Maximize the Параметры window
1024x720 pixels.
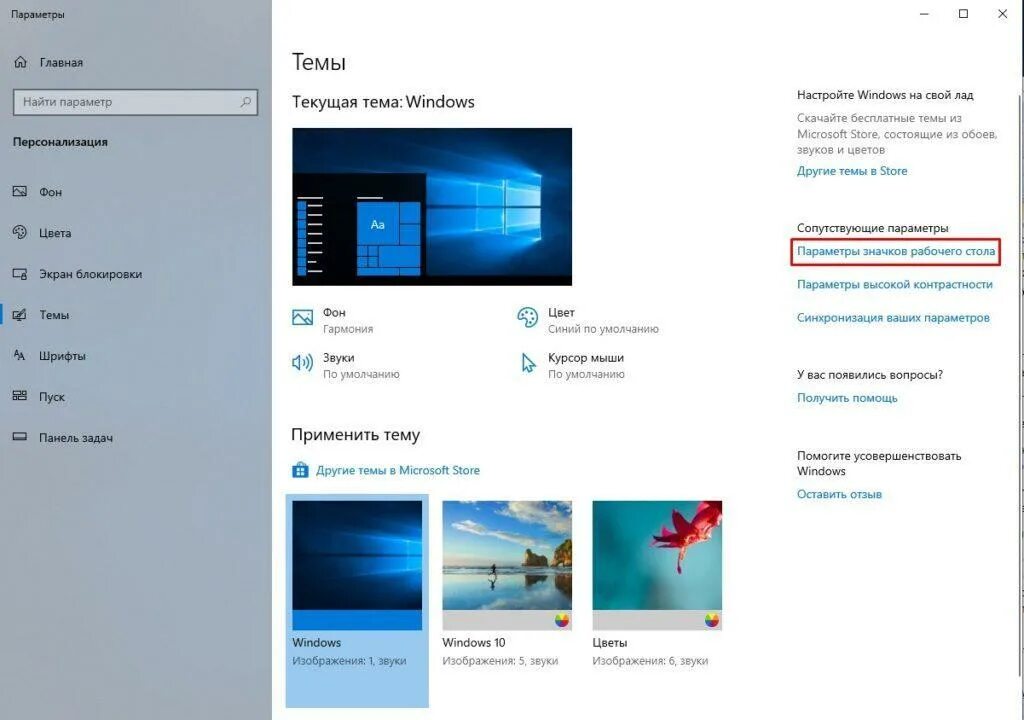coord(963,14)
